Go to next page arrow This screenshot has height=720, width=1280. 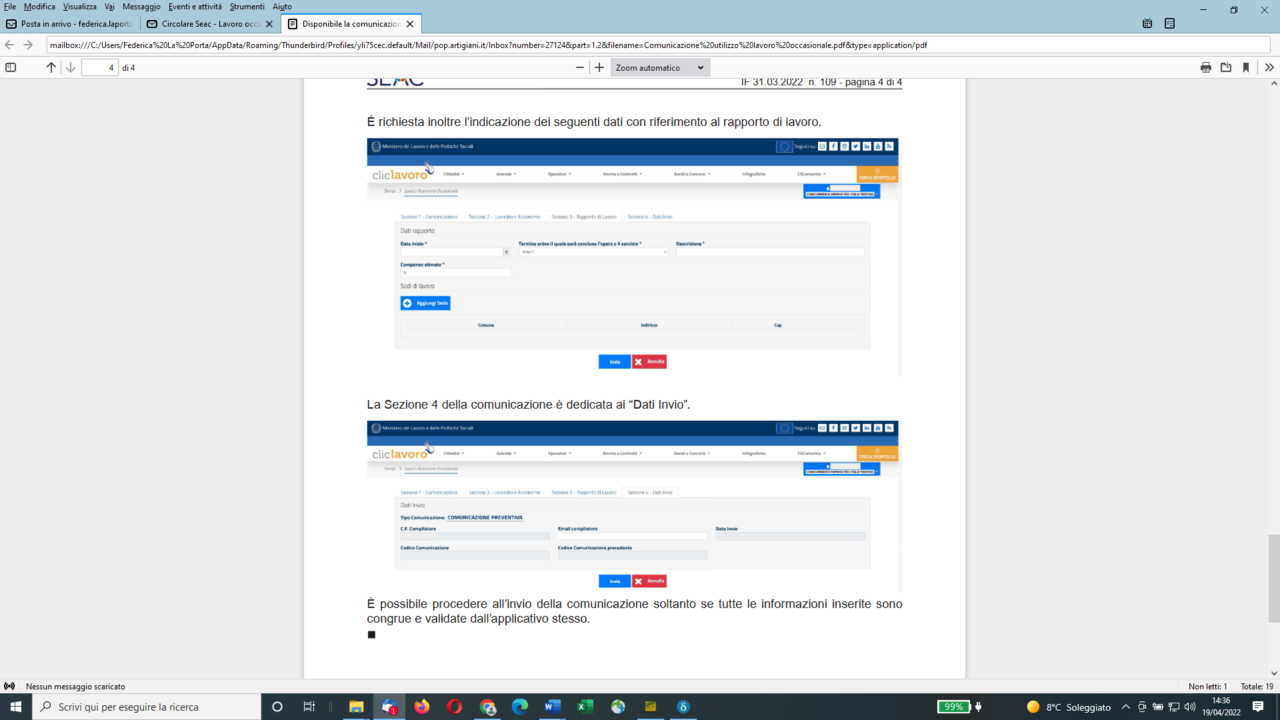[70, 68]
